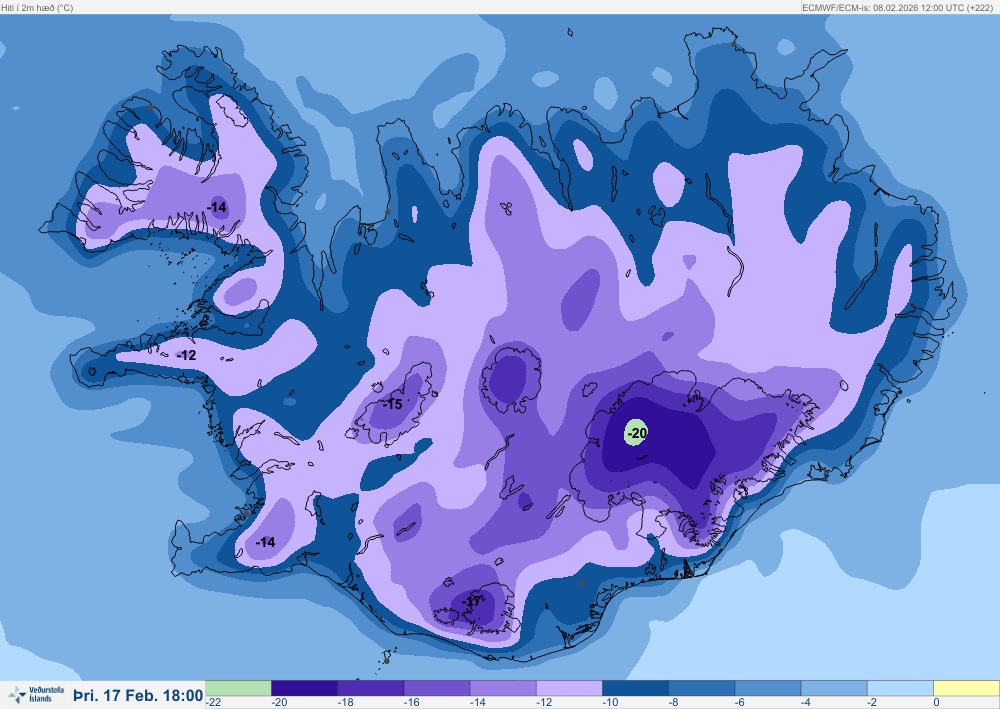Click the 0 legend scale value
The image size is (1000, 709).
(x=936, y=702)
